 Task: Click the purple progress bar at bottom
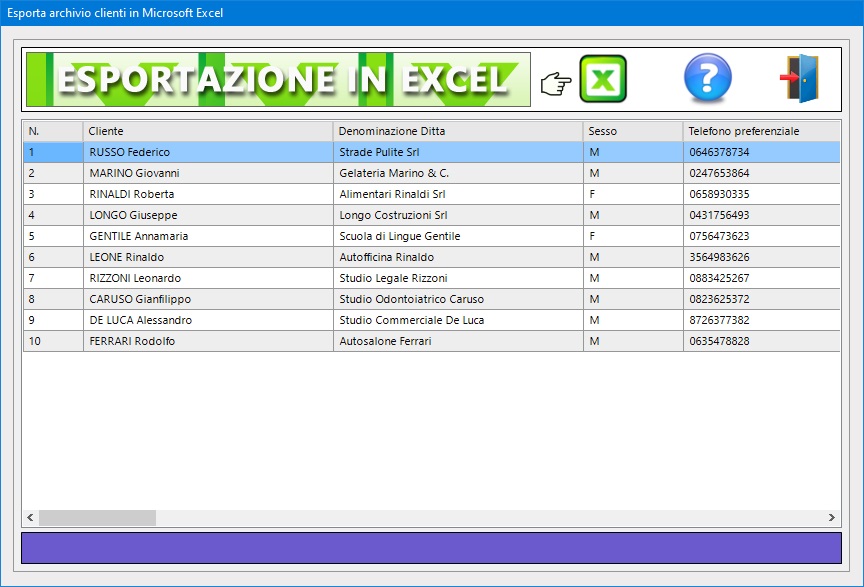click(431, 548)
